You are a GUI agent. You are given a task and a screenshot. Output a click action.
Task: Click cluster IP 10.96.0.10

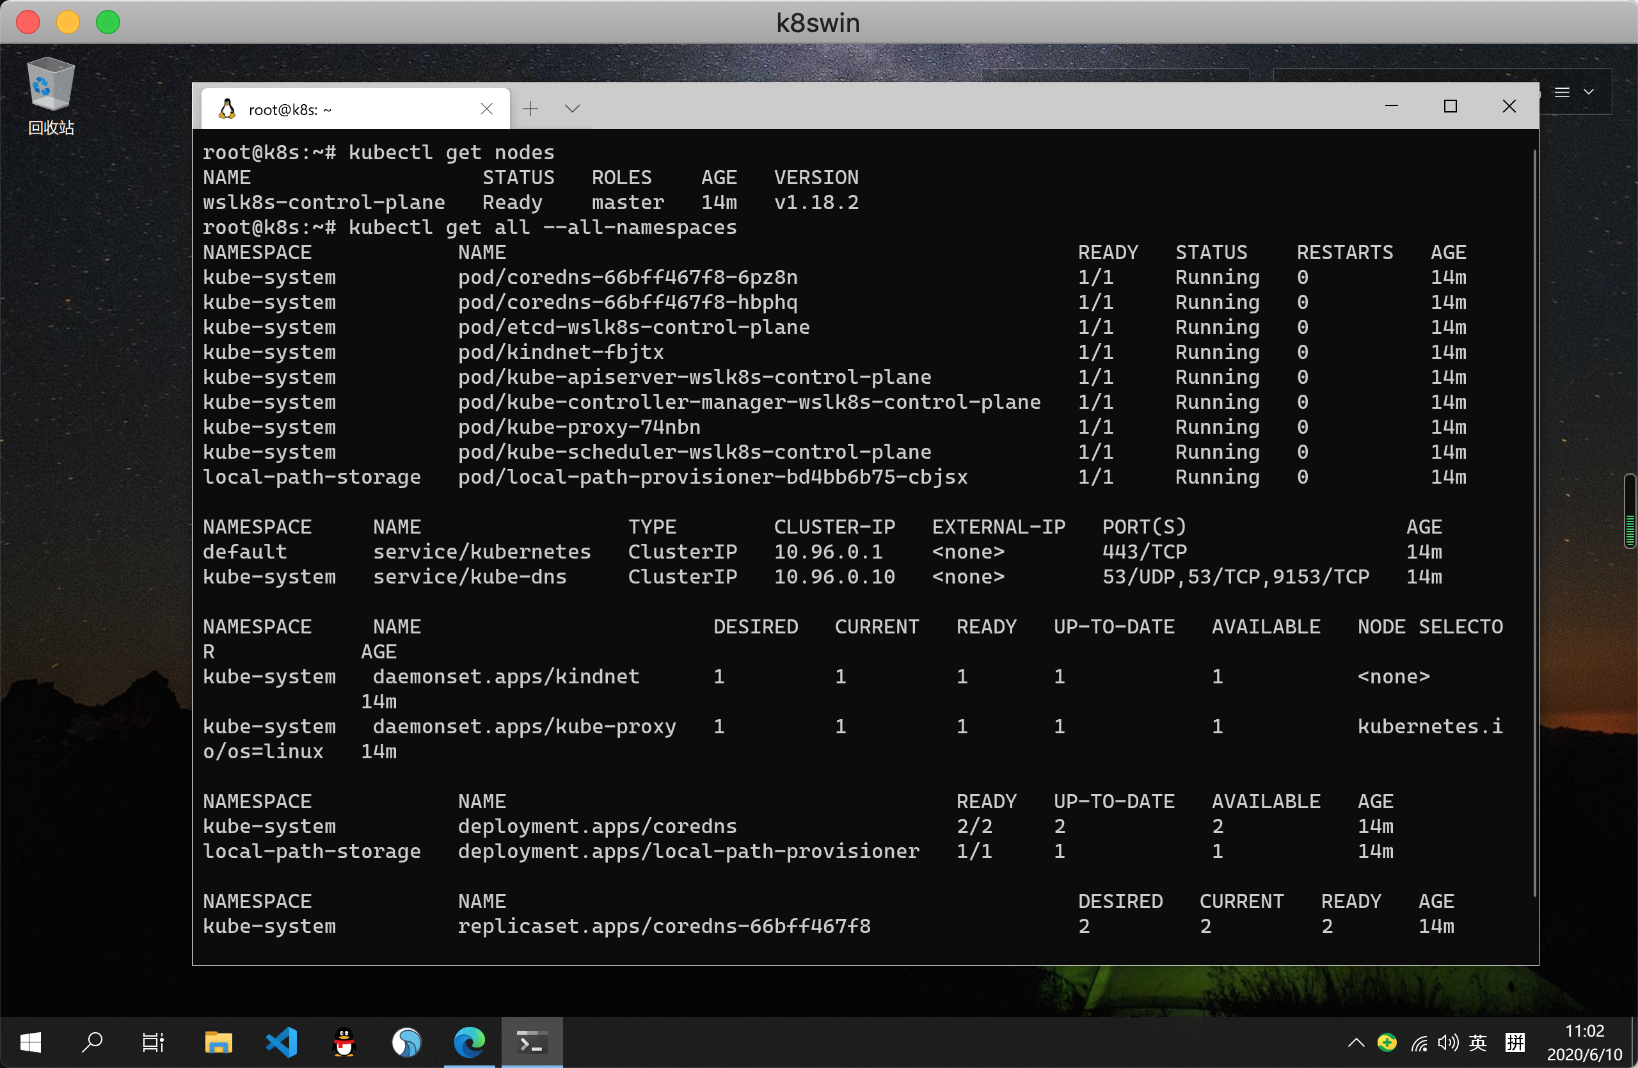(x=834, y=577)
